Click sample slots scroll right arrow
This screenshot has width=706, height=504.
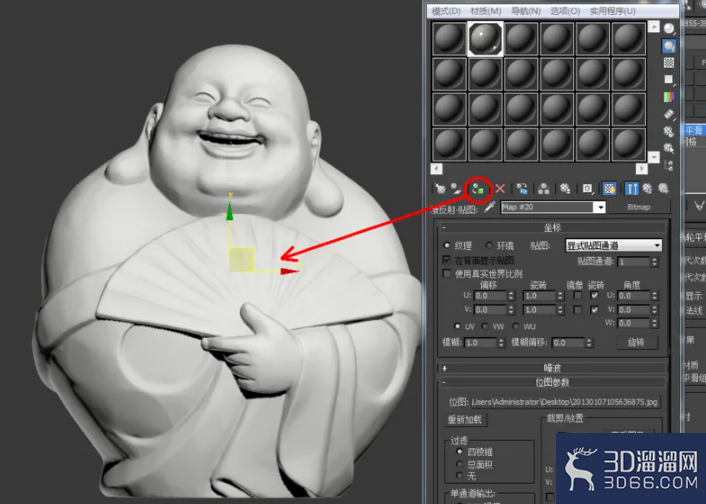click(642, 168)
